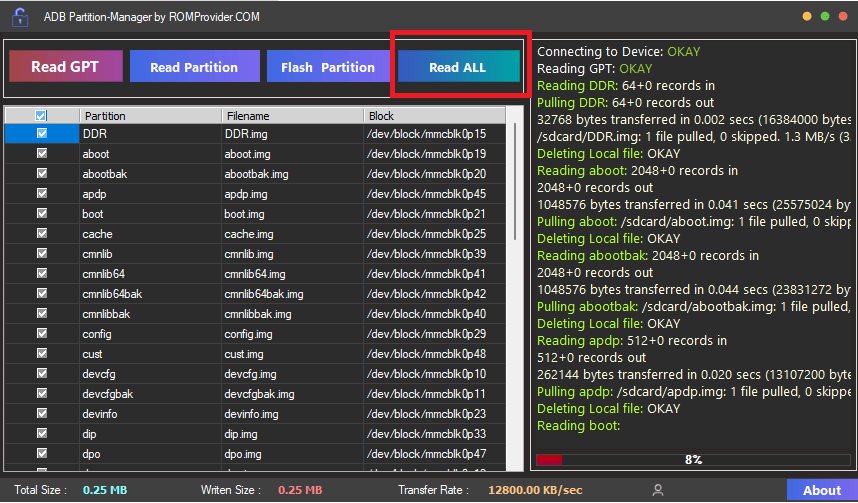The image size is (858, 503).
Task: Click the 'Reading boot:' log line
Action: pyautogui.click(x=578, y=425)
